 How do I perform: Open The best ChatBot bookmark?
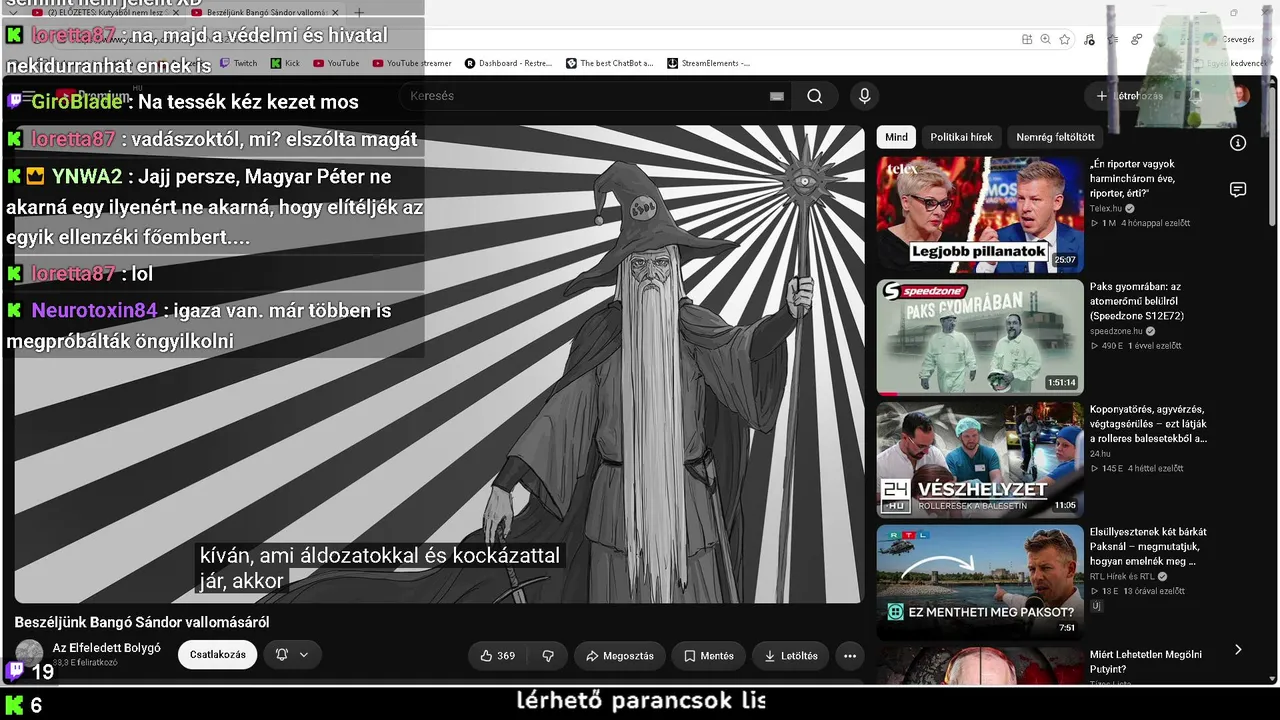[x=610, y=63]
